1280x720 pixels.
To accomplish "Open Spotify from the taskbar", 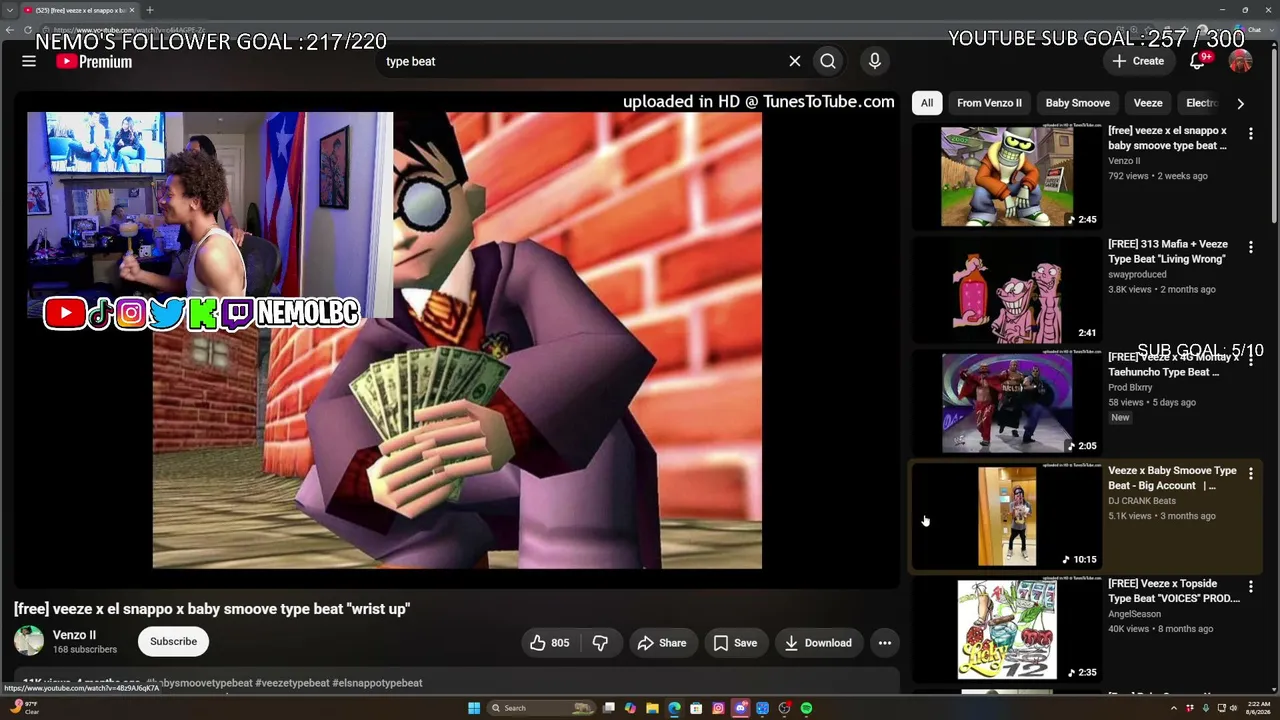I will coord(806,708).
